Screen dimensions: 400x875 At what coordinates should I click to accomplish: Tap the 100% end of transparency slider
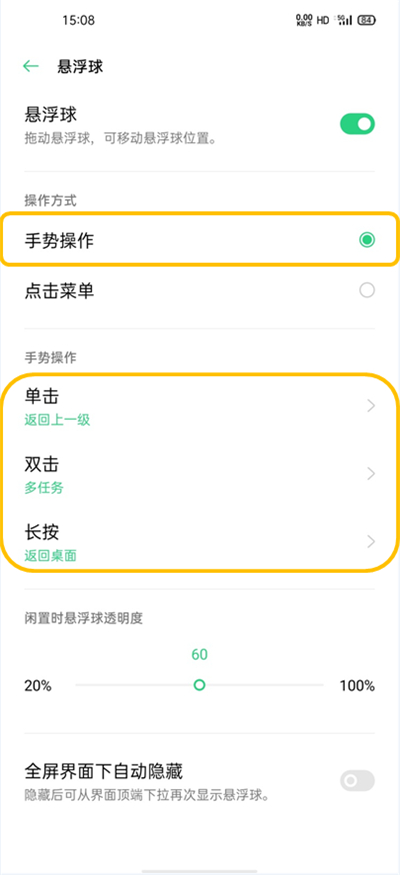click(357, 686)
